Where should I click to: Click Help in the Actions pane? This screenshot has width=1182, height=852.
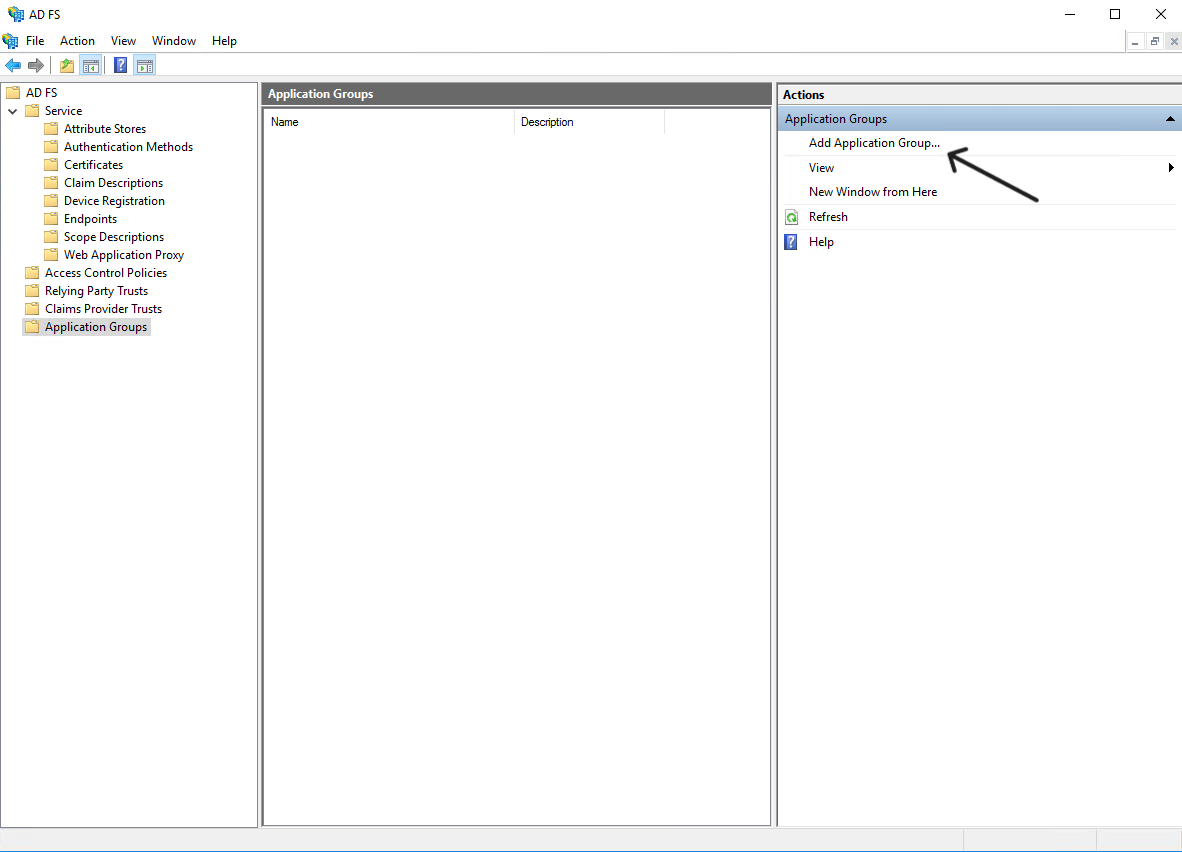click(822, 242)
